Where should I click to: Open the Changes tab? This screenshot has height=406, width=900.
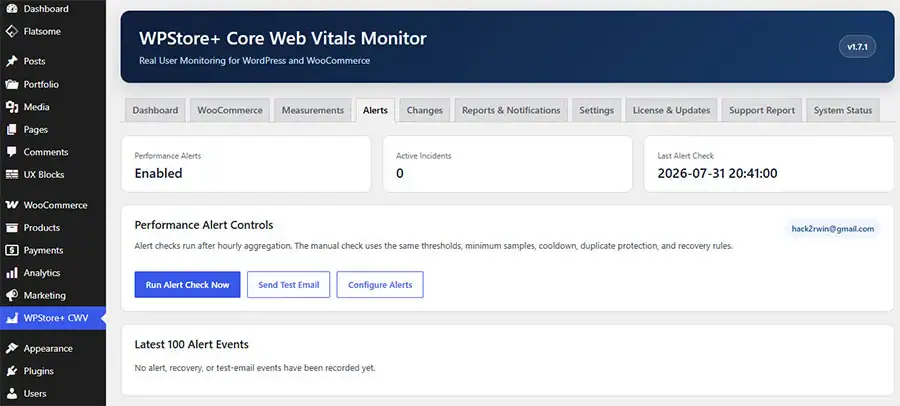click(425, 110)
